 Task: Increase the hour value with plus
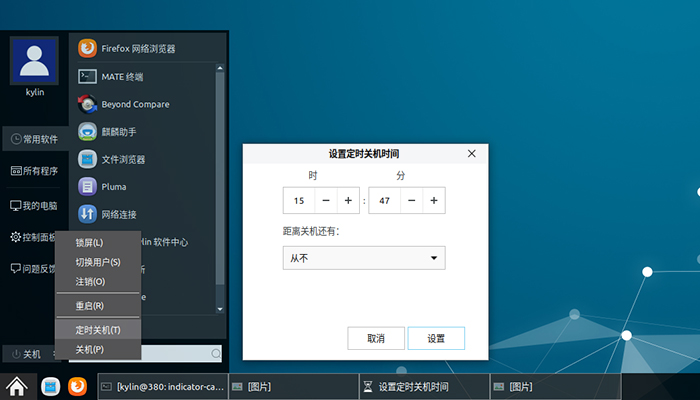348,201
